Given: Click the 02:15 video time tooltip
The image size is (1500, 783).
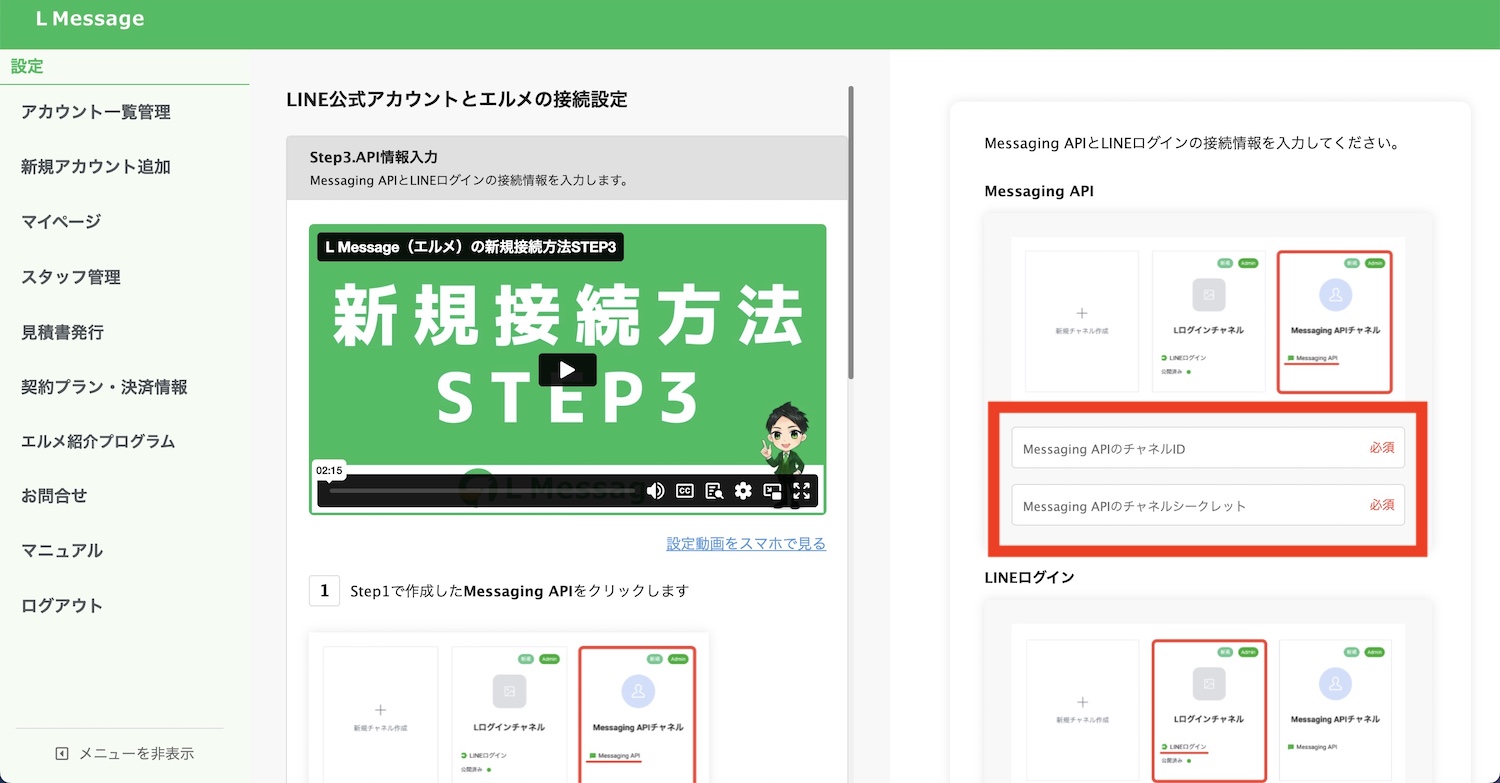Looking at the screenshot, I should coord(329,470).
